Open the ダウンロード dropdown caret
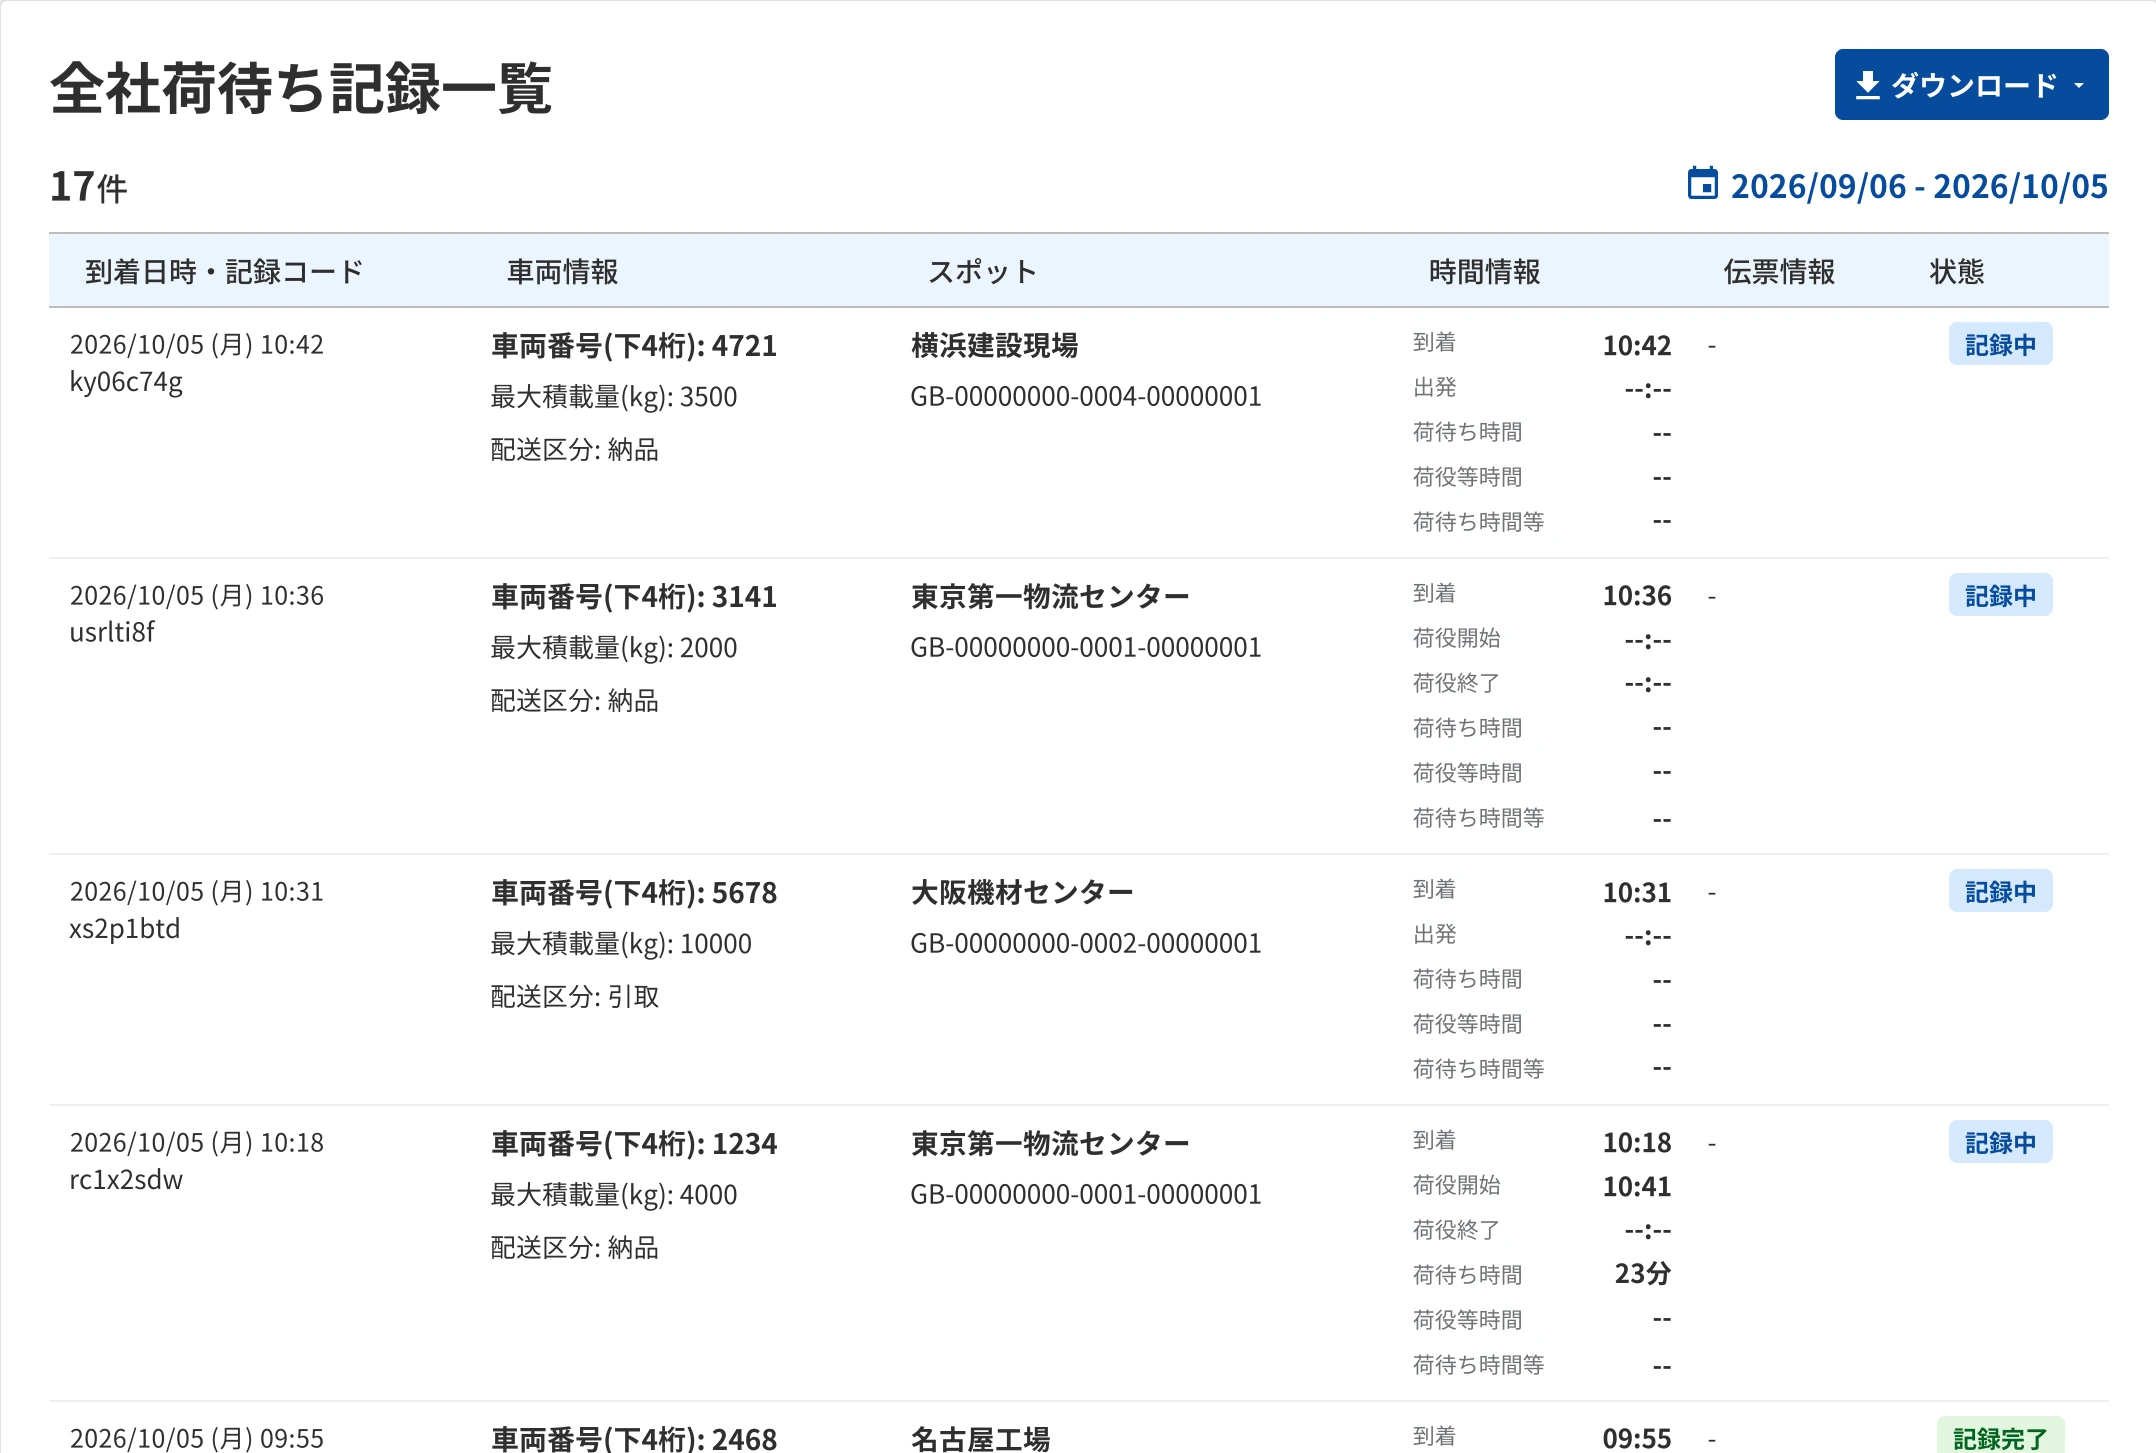This screenshot has height=1453, width=2156. point(2079,85)
